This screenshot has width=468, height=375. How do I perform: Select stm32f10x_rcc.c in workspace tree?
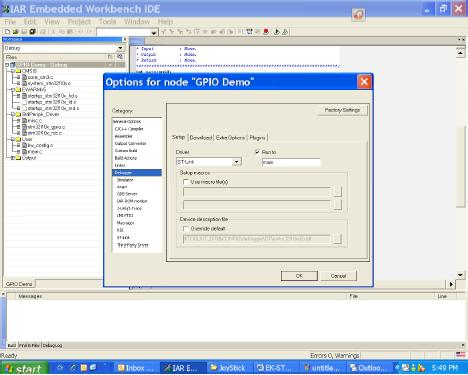(45, 133)
